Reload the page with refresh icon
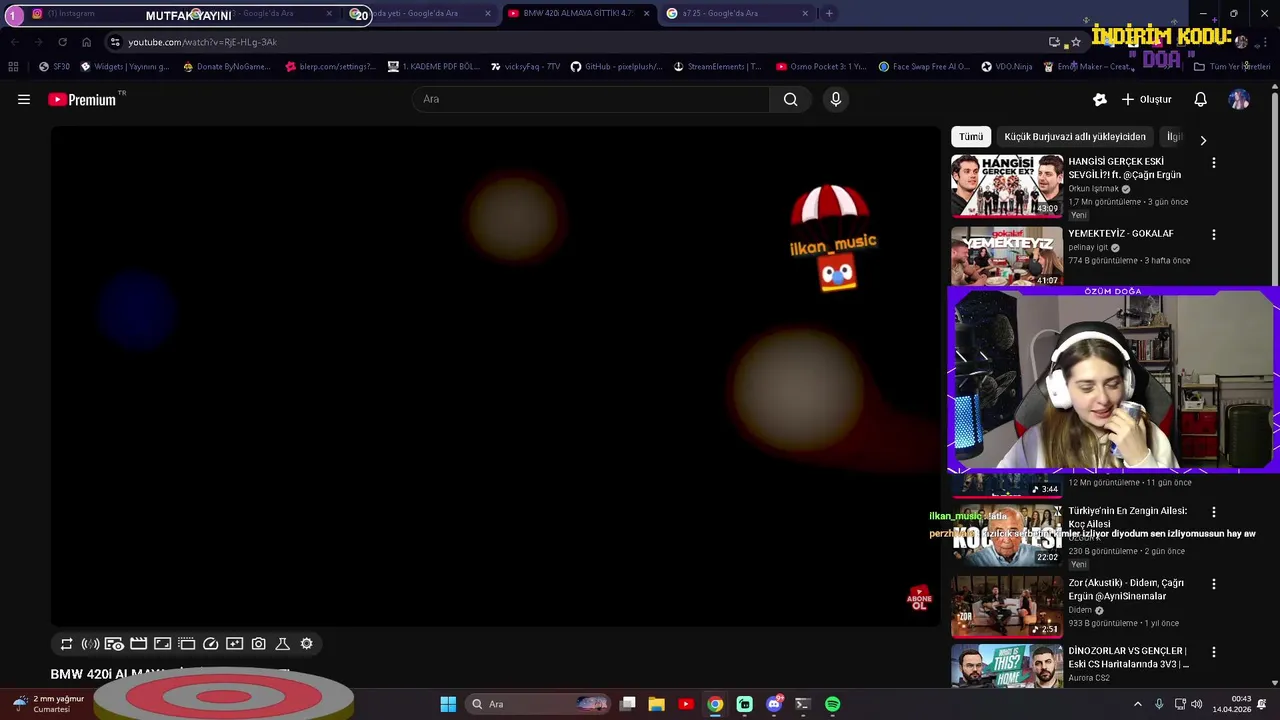The image size is (1280, 720). coord(62,42)
